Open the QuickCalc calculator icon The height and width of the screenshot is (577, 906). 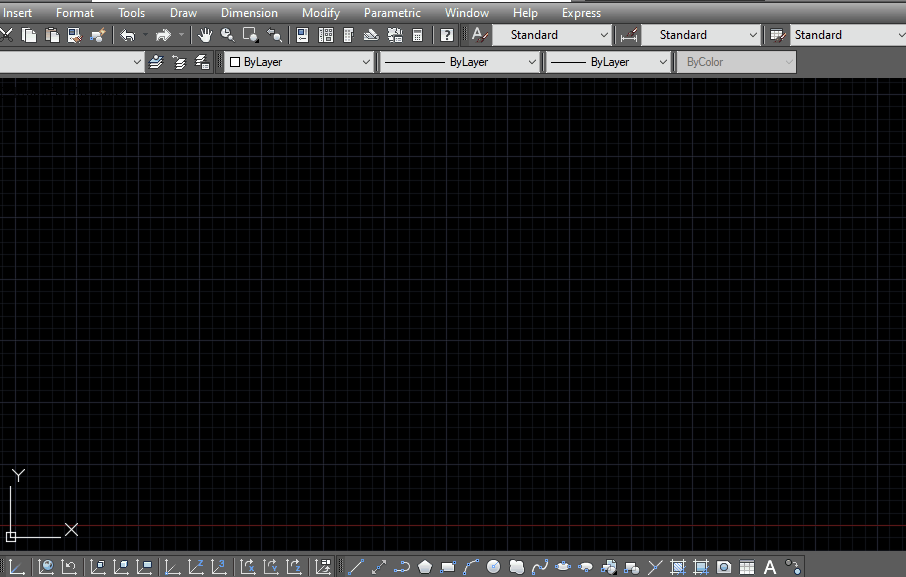point(418,35)
